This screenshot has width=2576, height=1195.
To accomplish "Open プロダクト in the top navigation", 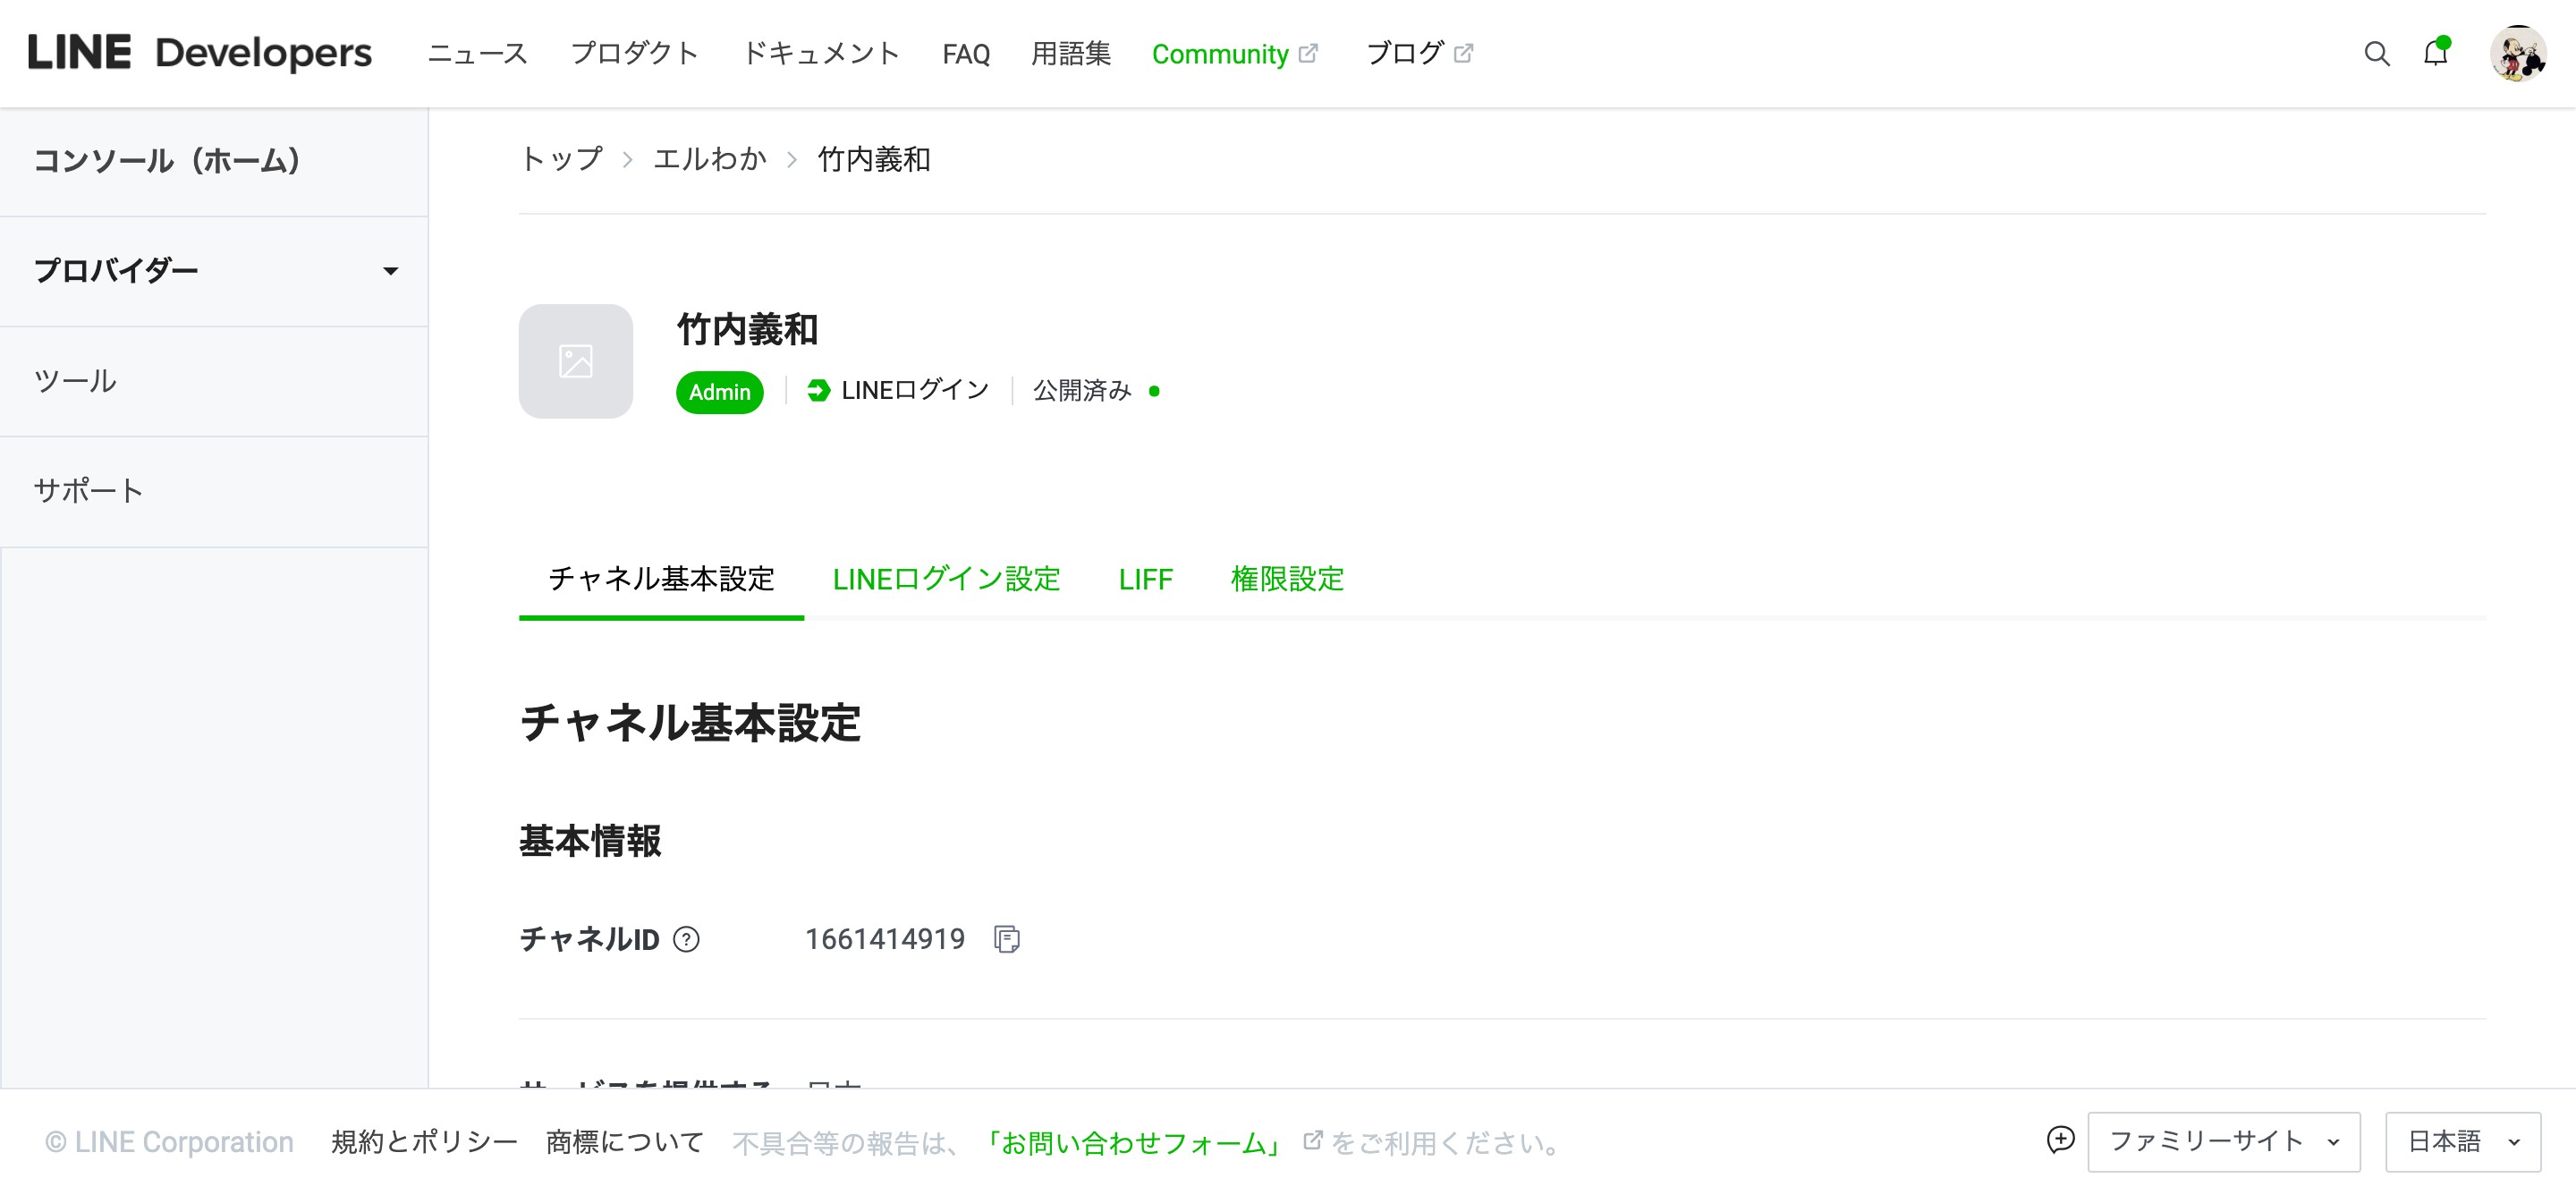I will pos(634,53).
